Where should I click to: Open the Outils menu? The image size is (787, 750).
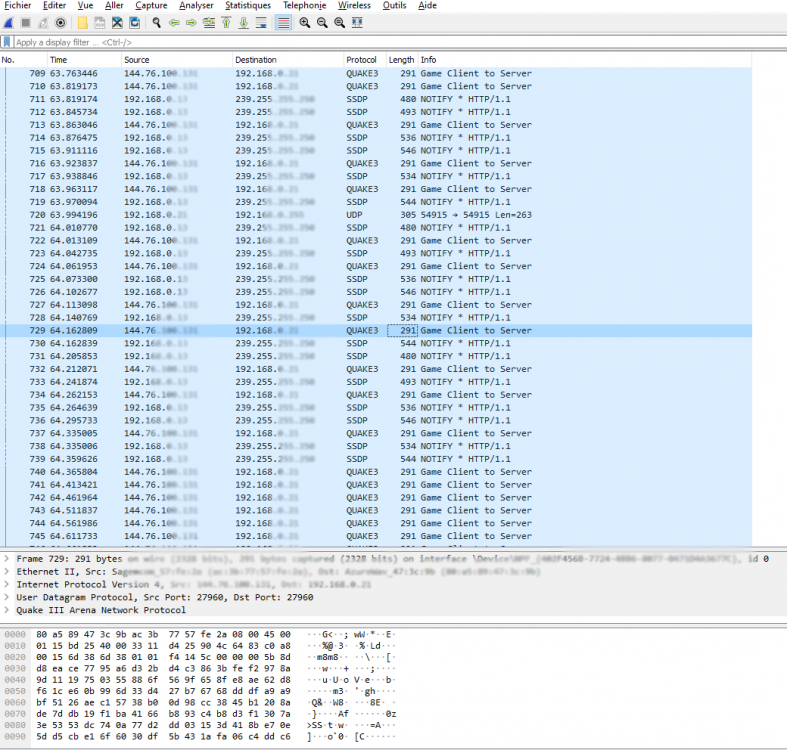tap(394, 6)
